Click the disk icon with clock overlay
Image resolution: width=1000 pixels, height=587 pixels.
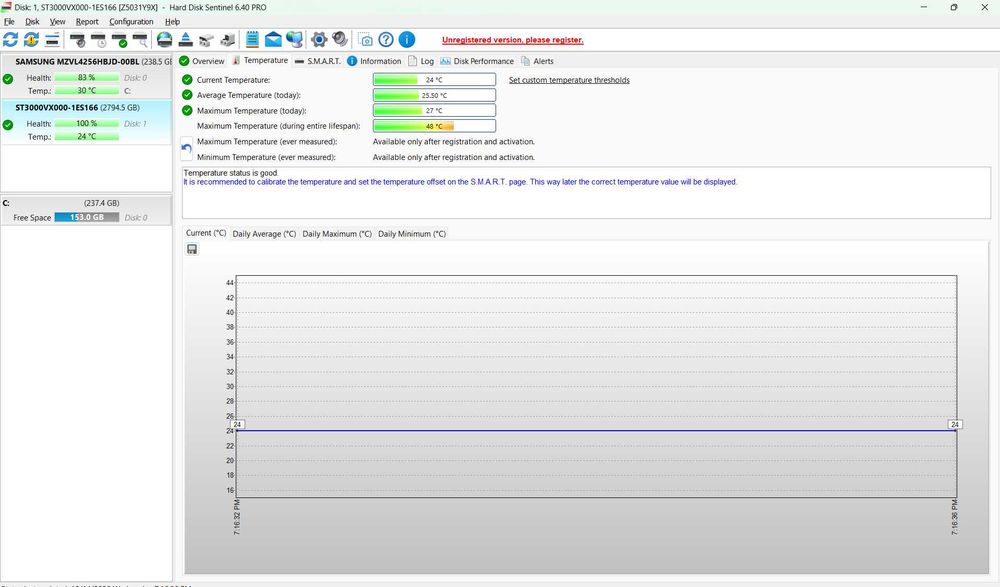point(99,40)
